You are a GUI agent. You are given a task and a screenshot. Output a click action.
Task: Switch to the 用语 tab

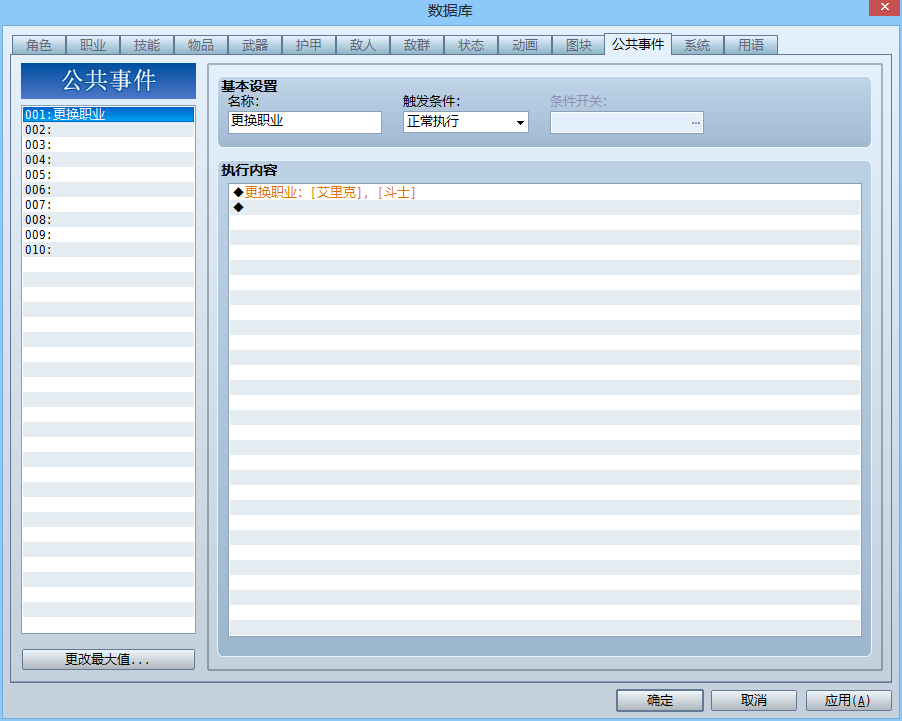click(751, 45)
